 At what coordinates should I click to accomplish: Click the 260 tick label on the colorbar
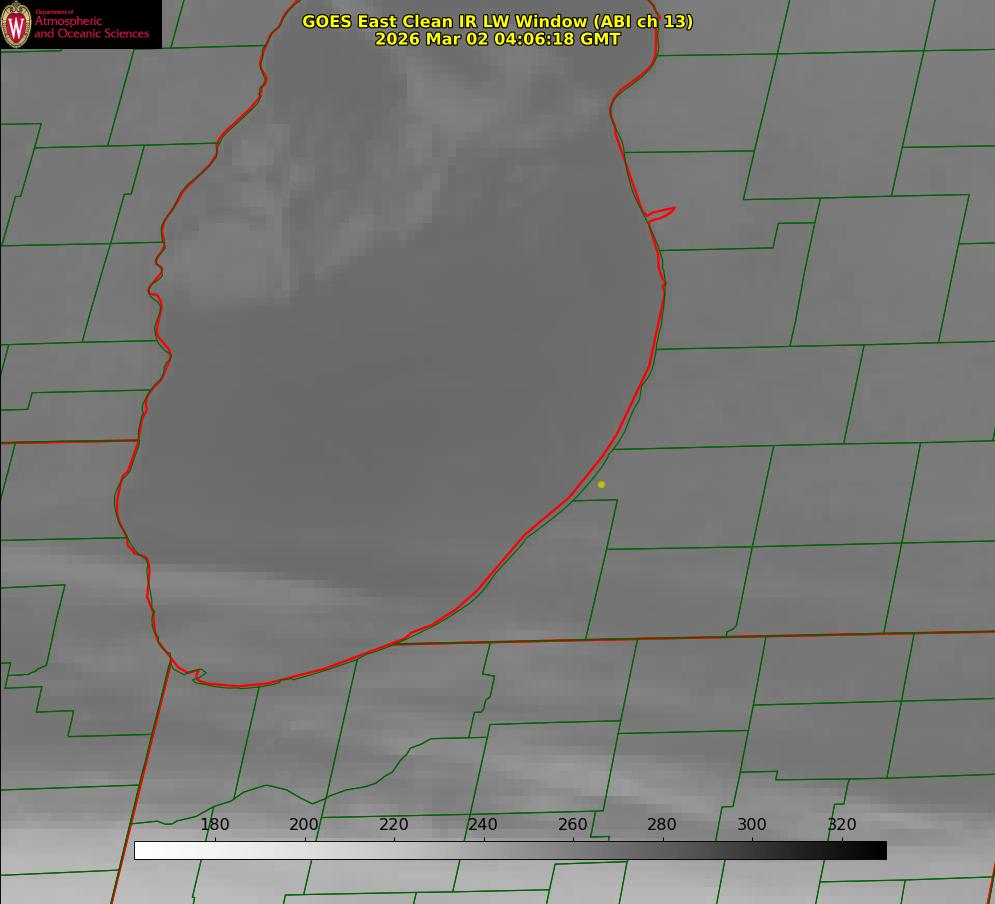[573, 825]
